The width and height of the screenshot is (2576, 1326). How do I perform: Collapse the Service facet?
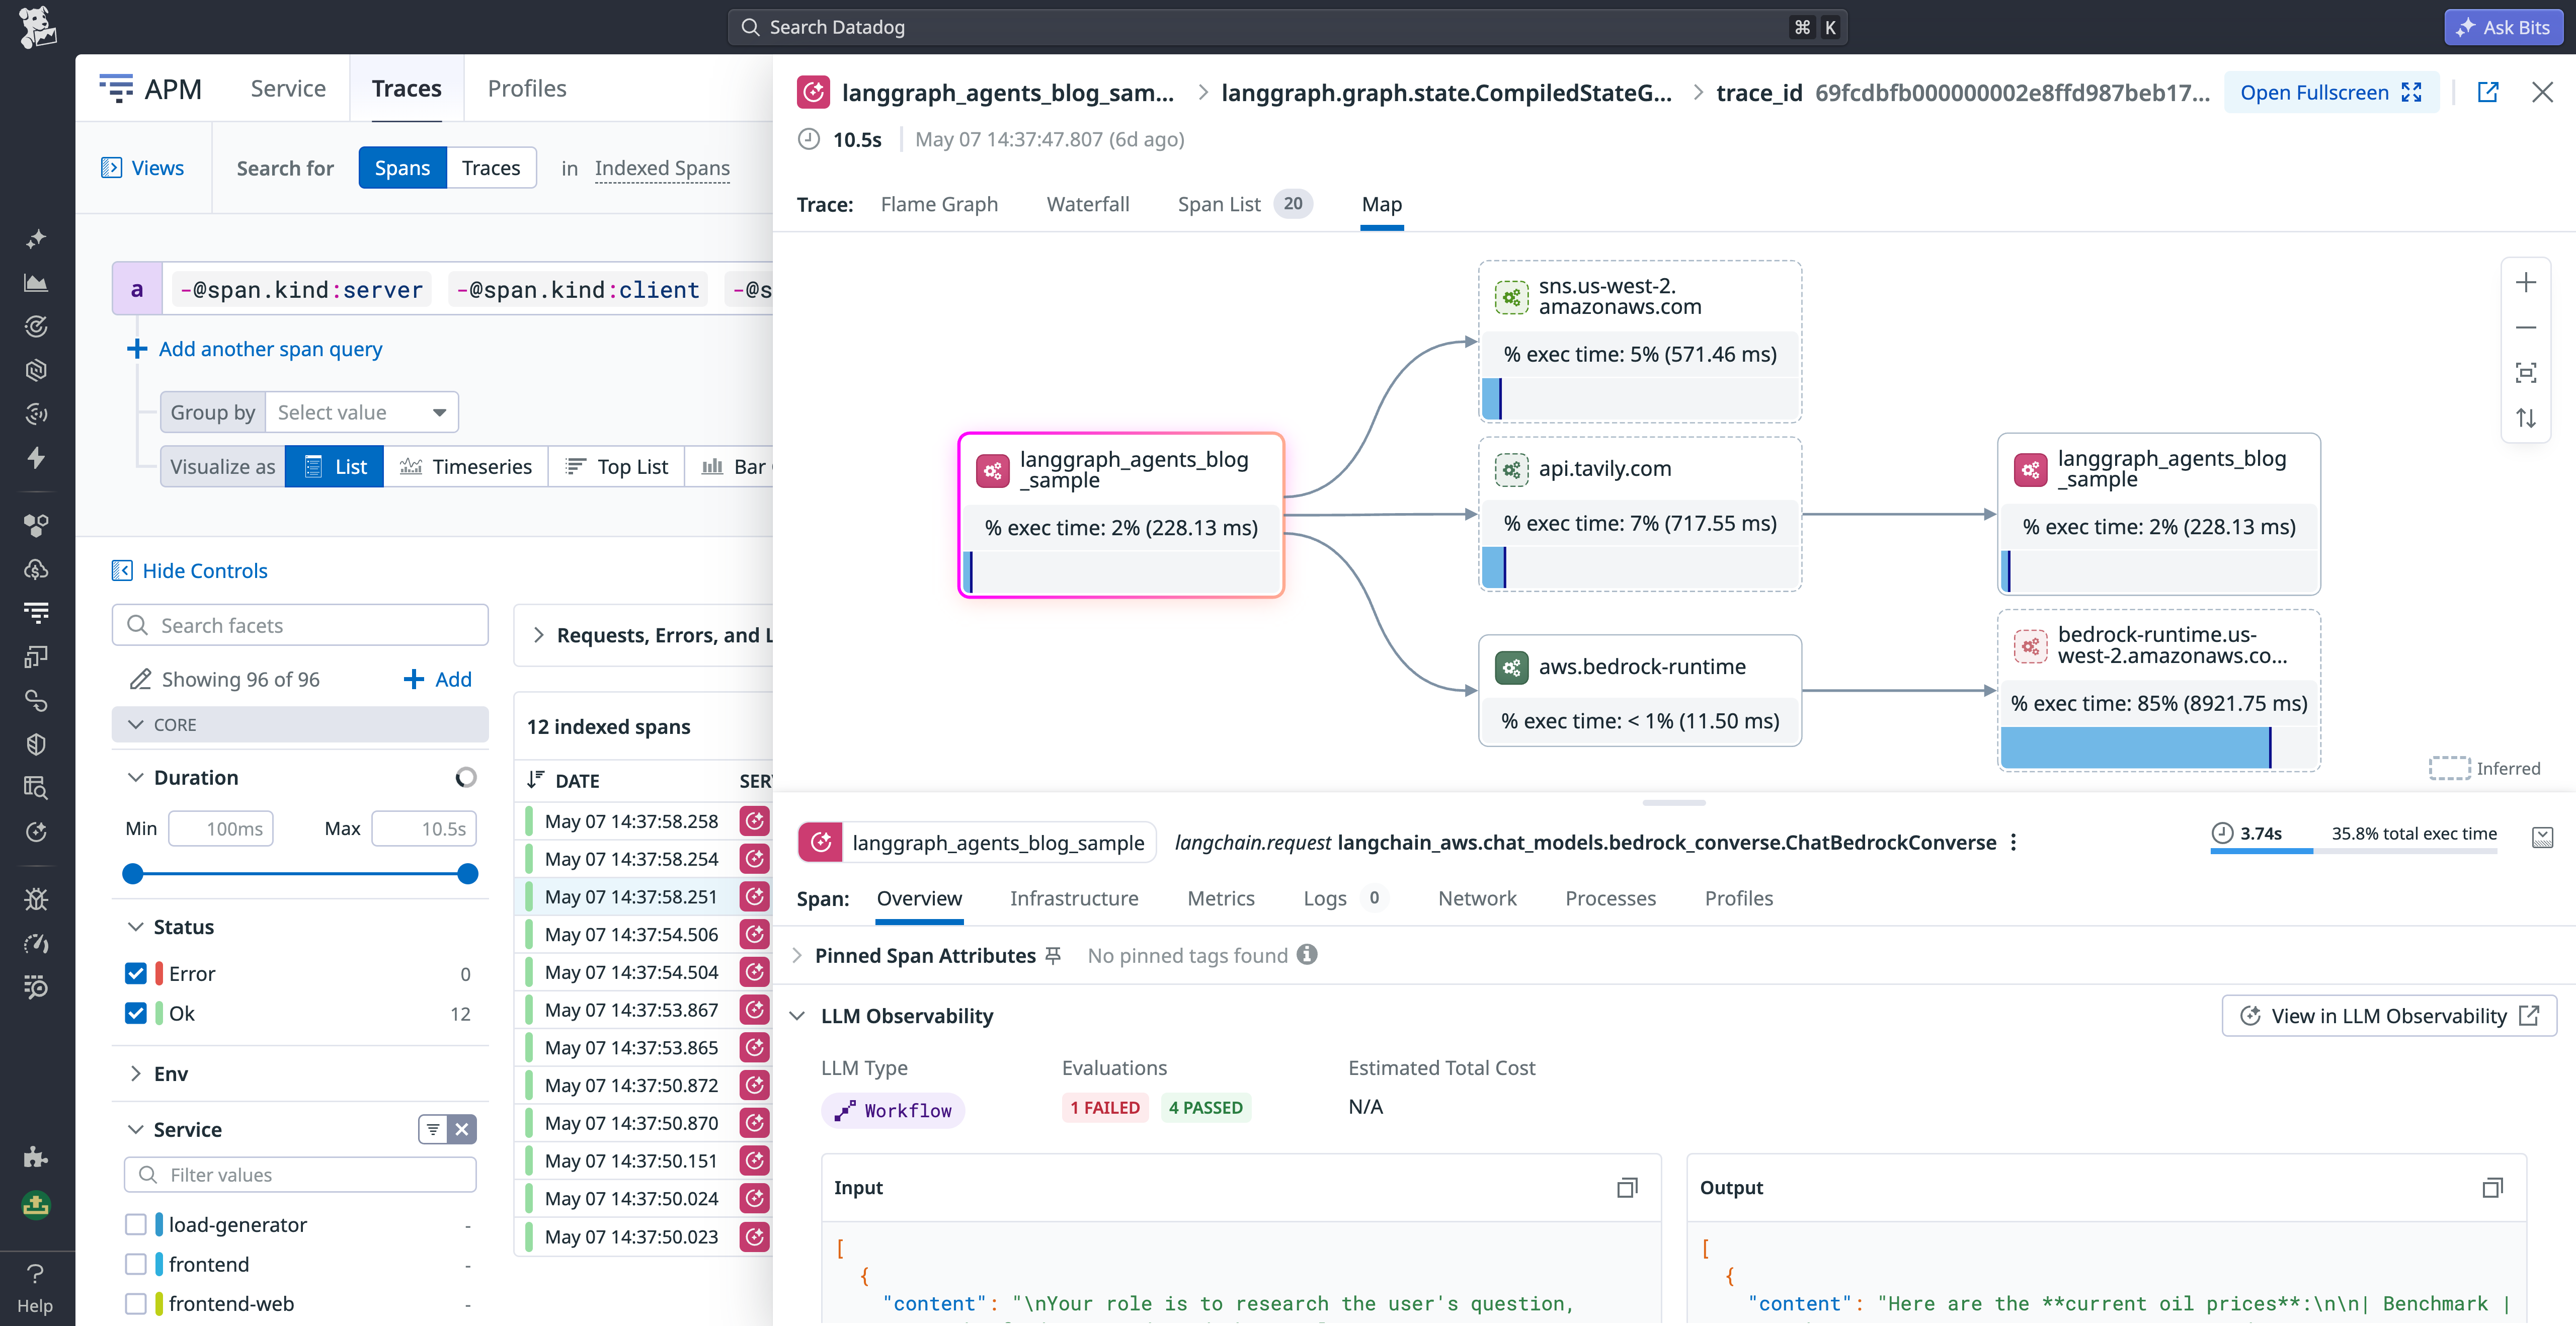click(x=136, y=1129)
